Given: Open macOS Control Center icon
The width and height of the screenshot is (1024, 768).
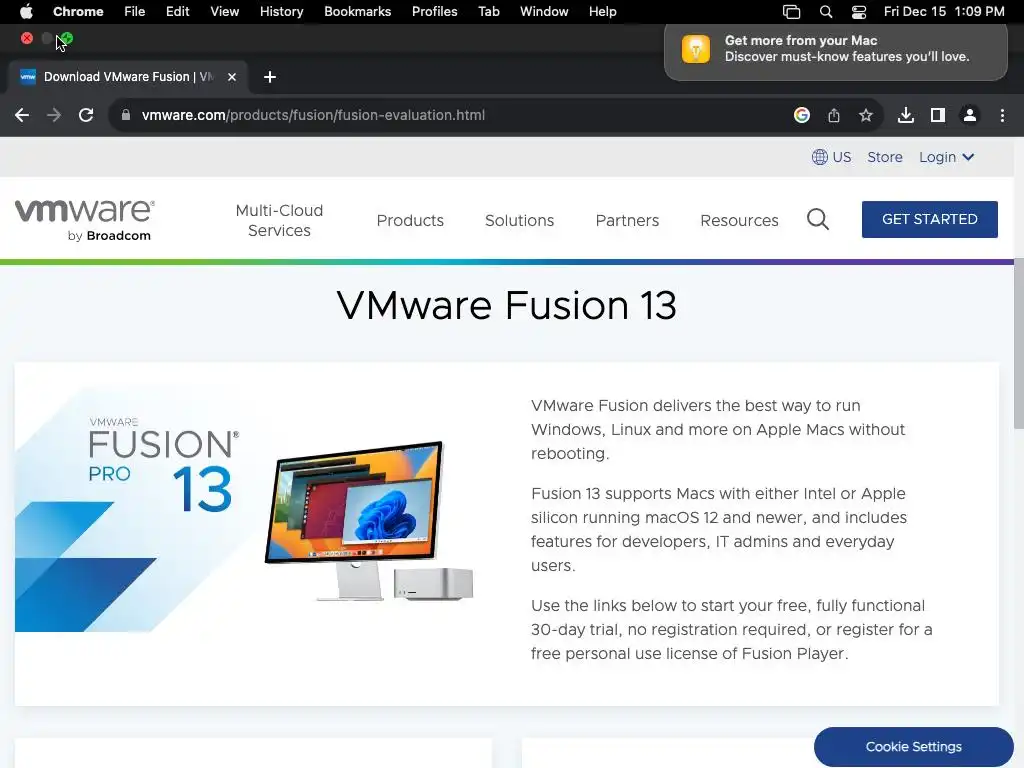Looking at the screenshot, I should [858, 12].
